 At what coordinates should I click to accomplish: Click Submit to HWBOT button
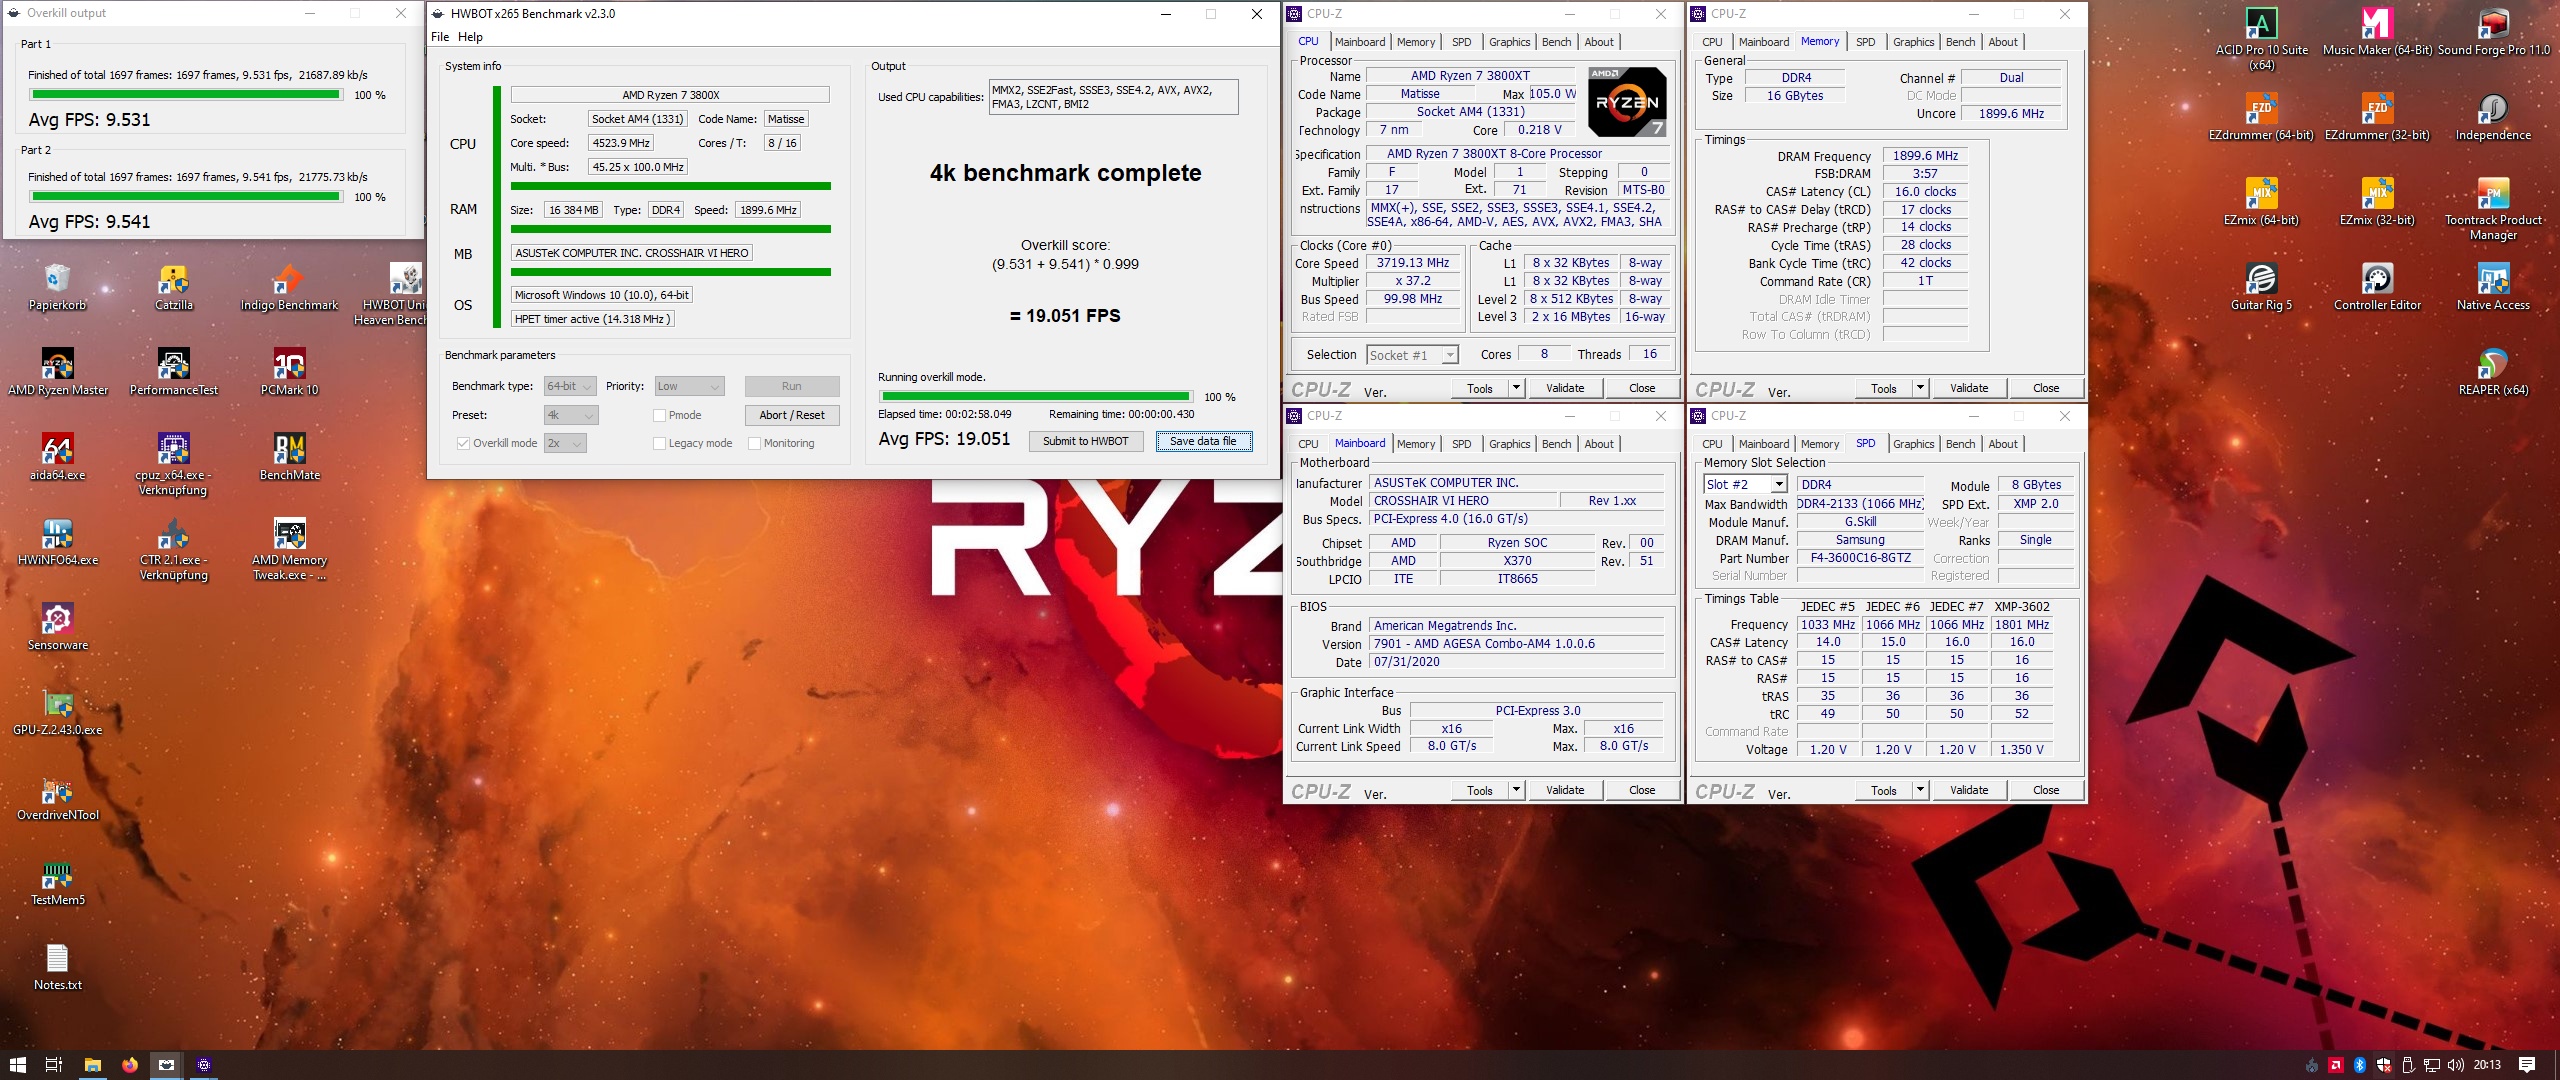[1085, 441]
